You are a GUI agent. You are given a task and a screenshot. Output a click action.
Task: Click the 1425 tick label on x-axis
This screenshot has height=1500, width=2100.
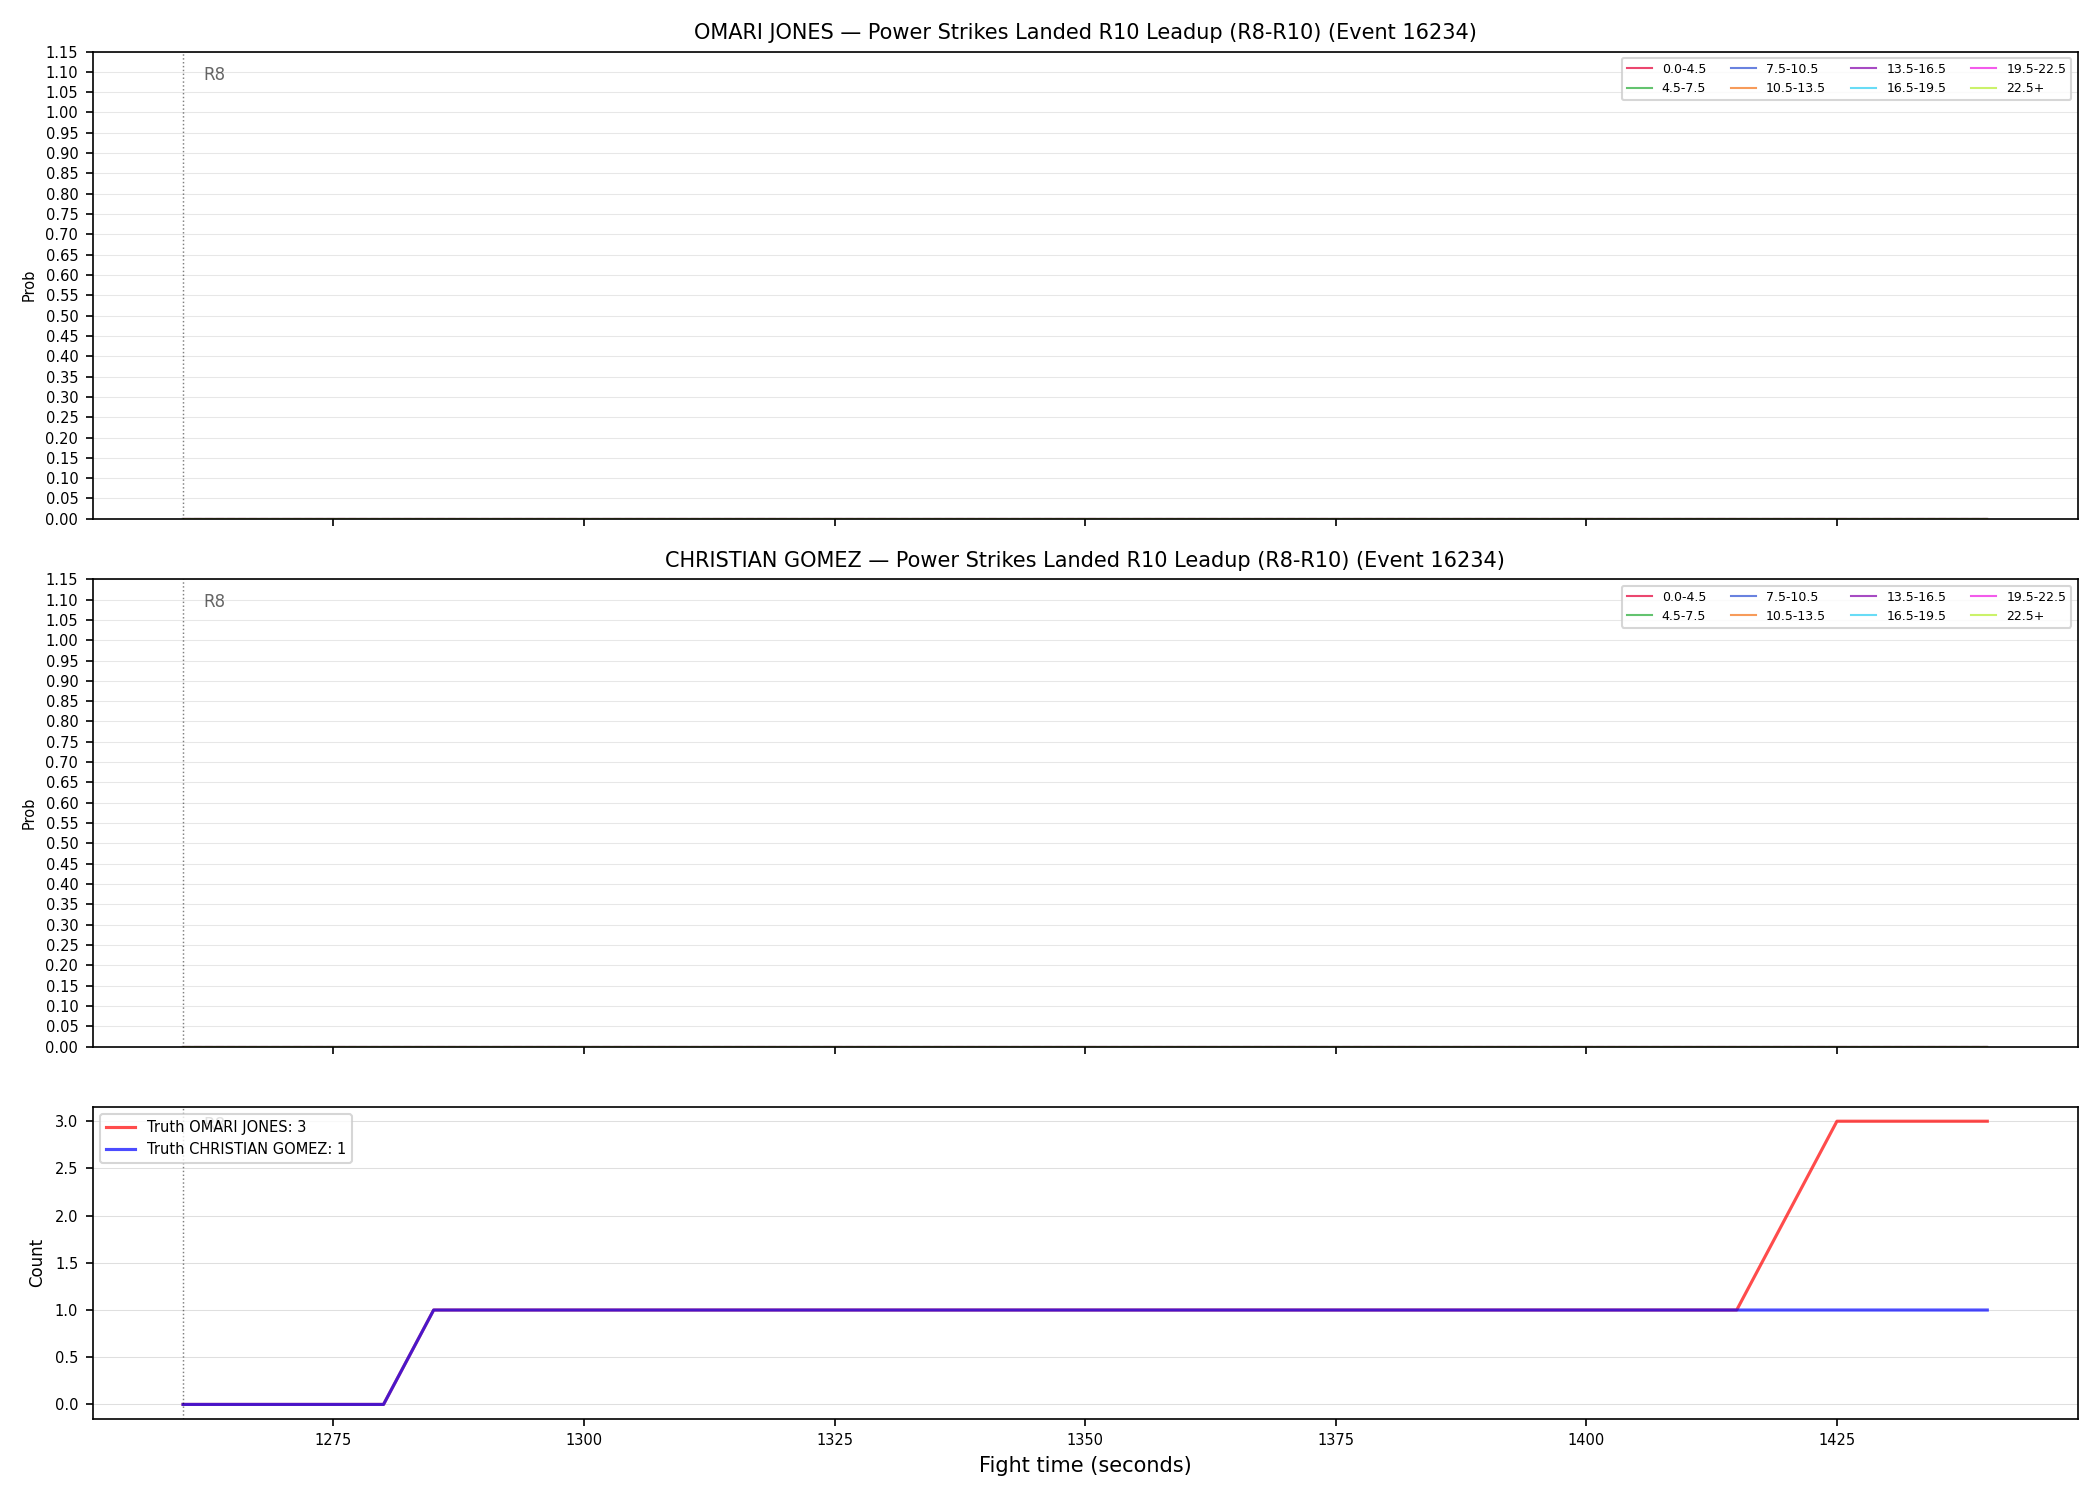[1837, 1440]
